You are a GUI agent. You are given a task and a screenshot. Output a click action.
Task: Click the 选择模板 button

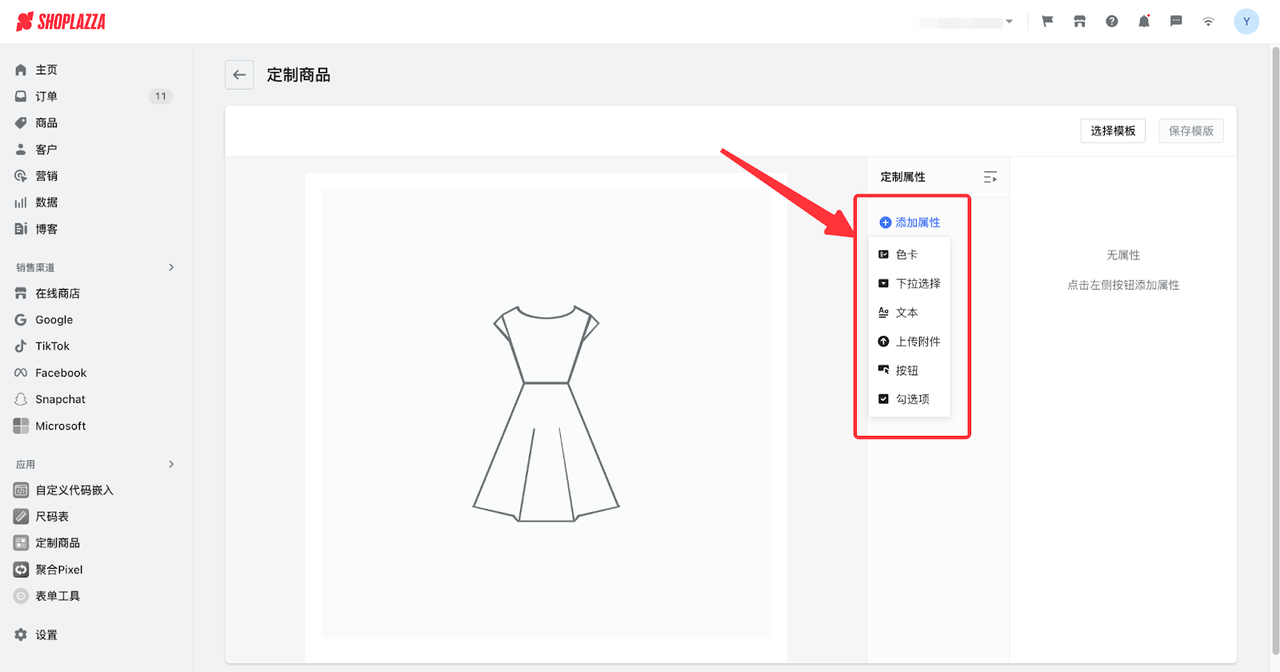click(1112, 130)
